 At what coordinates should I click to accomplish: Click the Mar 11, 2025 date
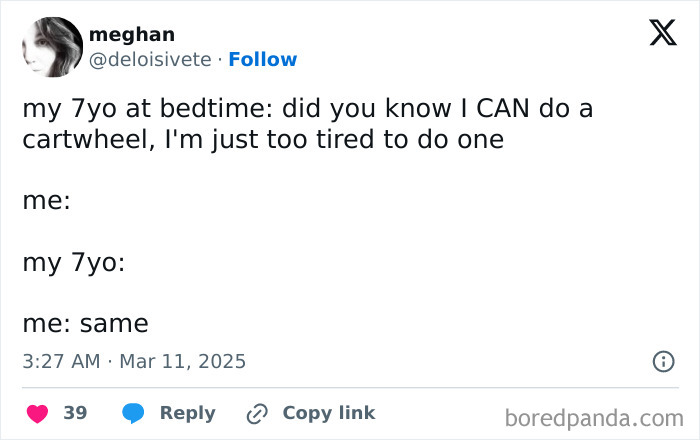coord(182,361)
